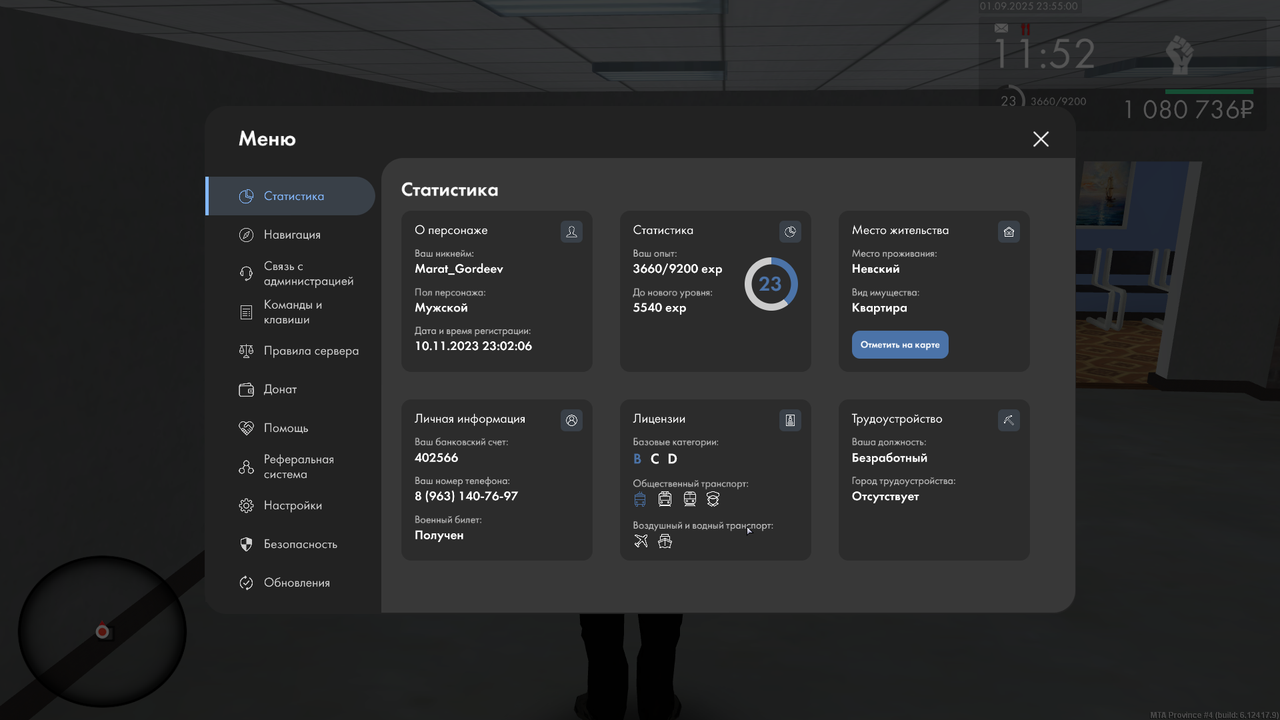Click the pie chart icon in Статистика card

(x=790, y=232)
